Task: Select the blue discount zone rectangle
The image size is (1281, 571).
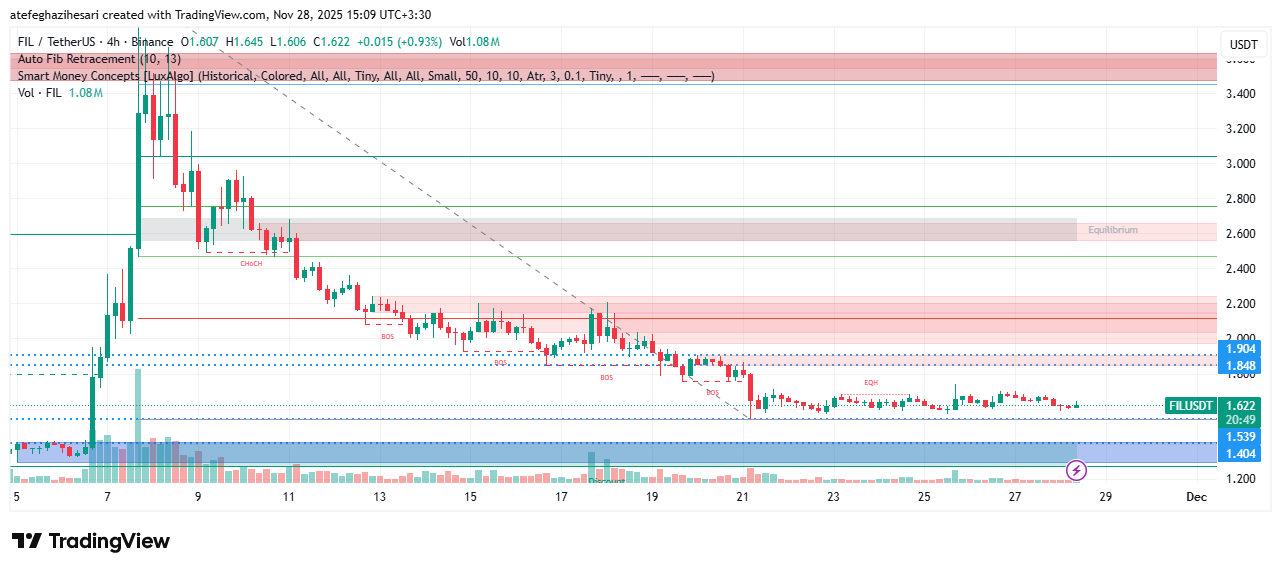Action: click(600, 453)
